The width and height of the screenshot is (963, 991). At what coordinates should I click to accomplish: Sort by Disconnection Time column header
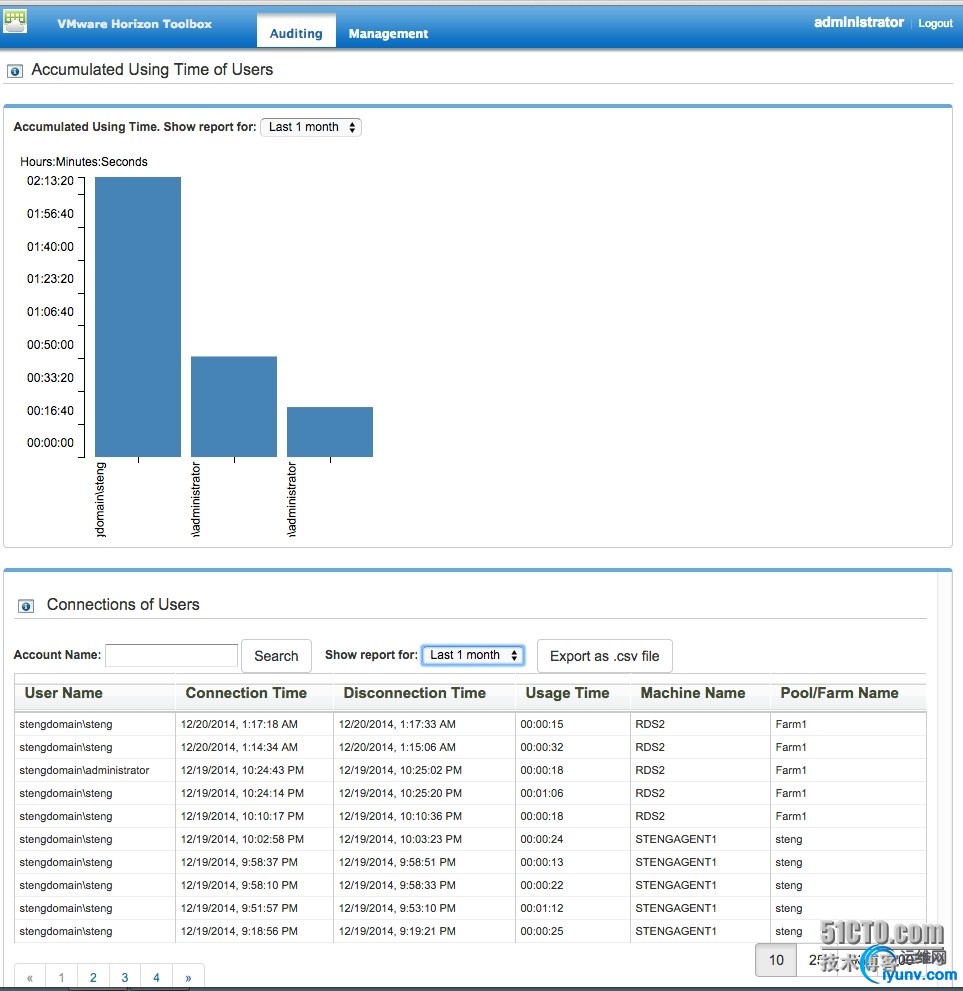(423, 693)
